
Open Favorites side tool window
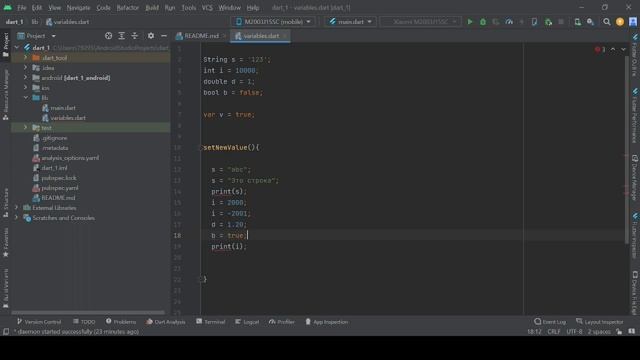click(x=6, y=242)
